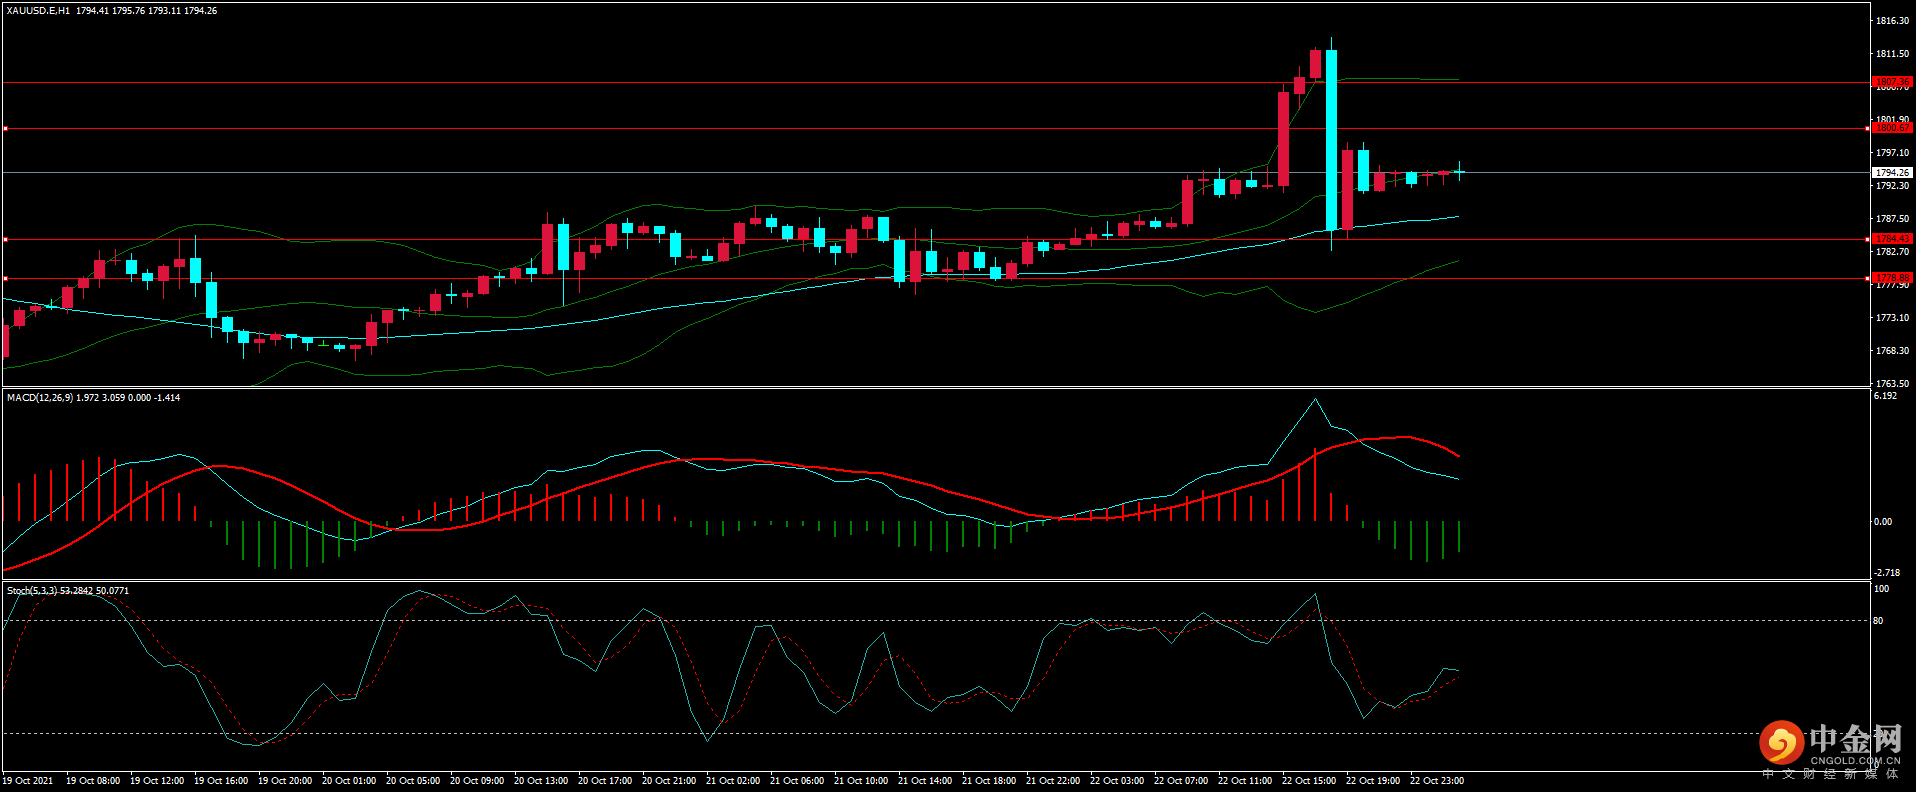The width and height of the screenshot is (1916, 792).
Task: Click the 1782.70 price axis label
Action: click(1892, 251)
